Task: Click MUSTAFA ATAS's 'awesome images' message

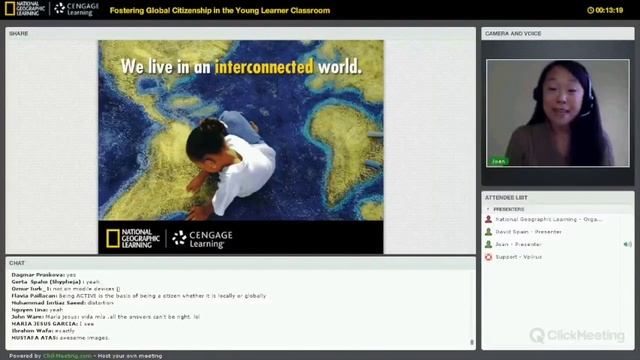Action: (60, 338)
